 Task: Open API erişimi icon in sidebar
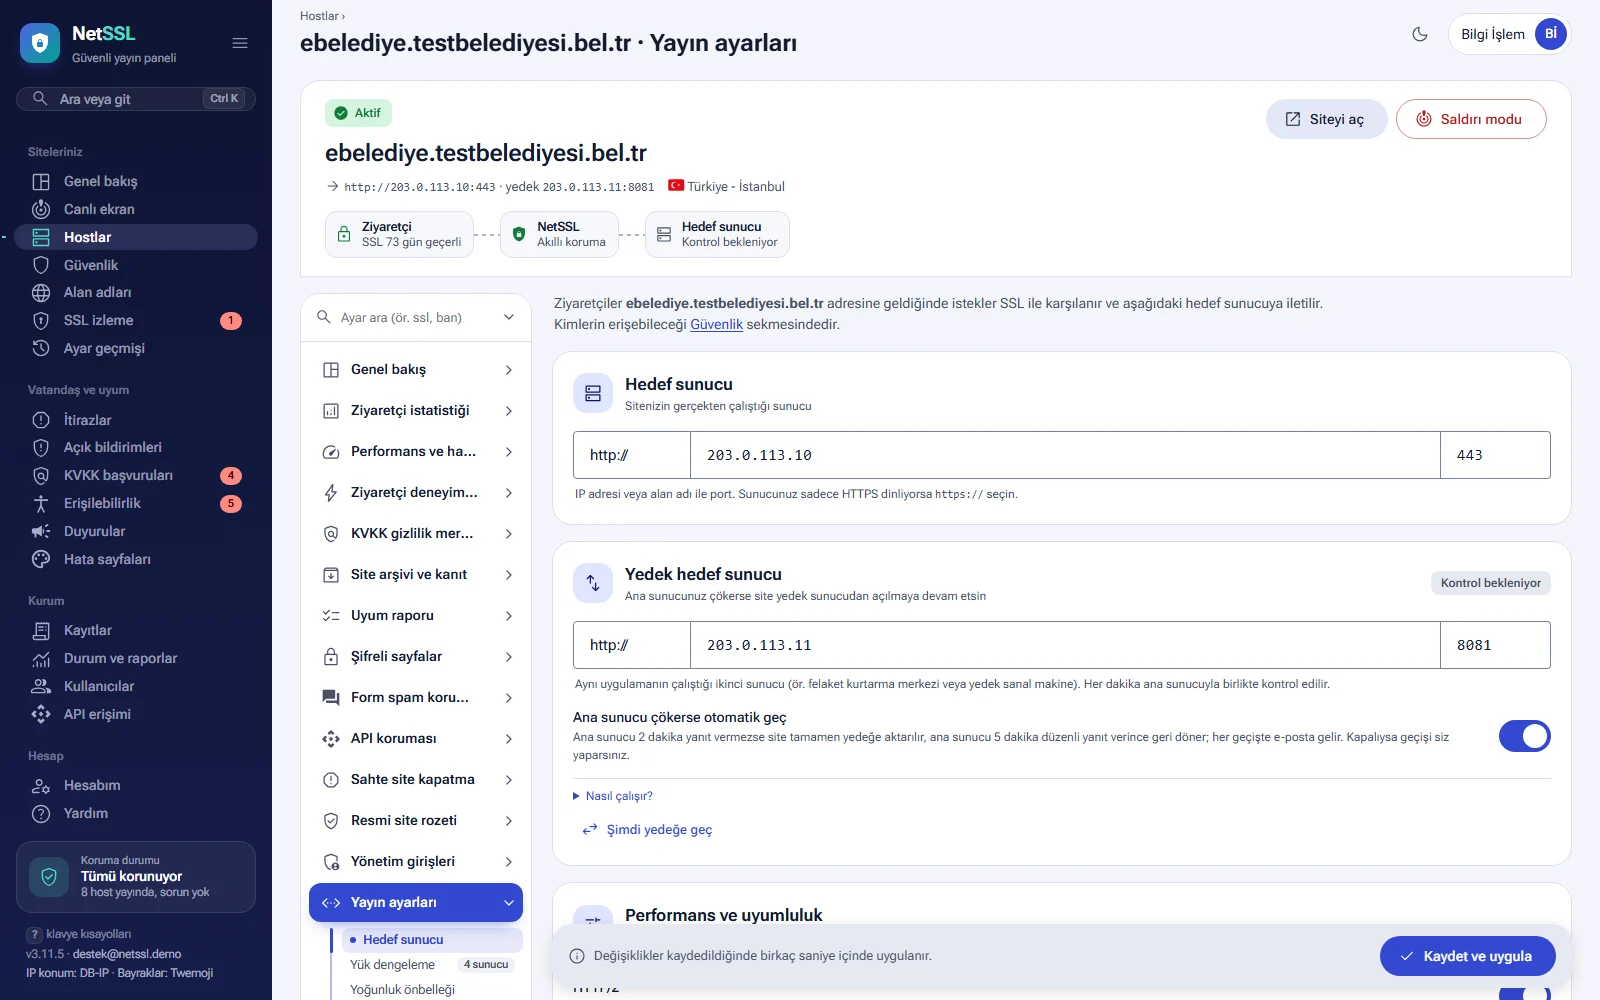[x=41, y=714]
